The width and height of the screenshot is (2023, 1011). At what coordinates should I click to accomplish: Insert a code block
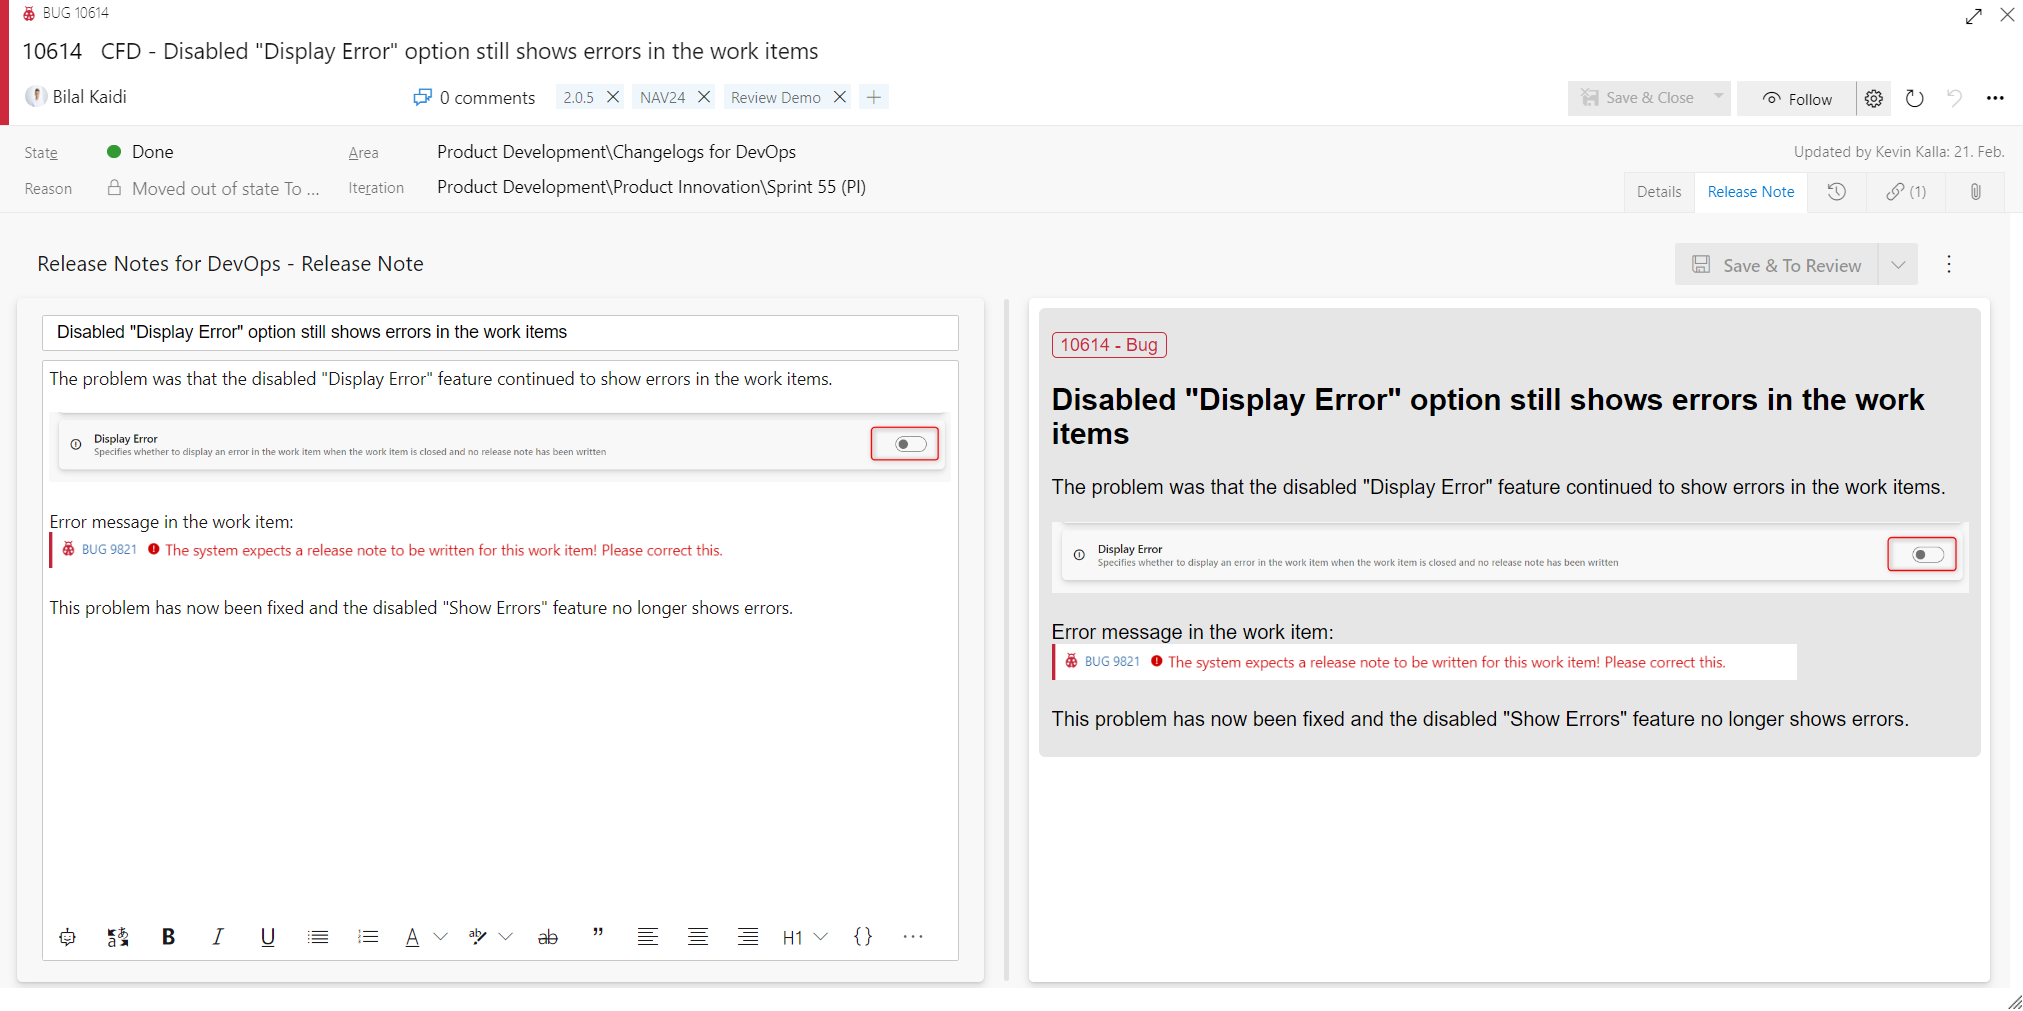click(x=863, y=937)
